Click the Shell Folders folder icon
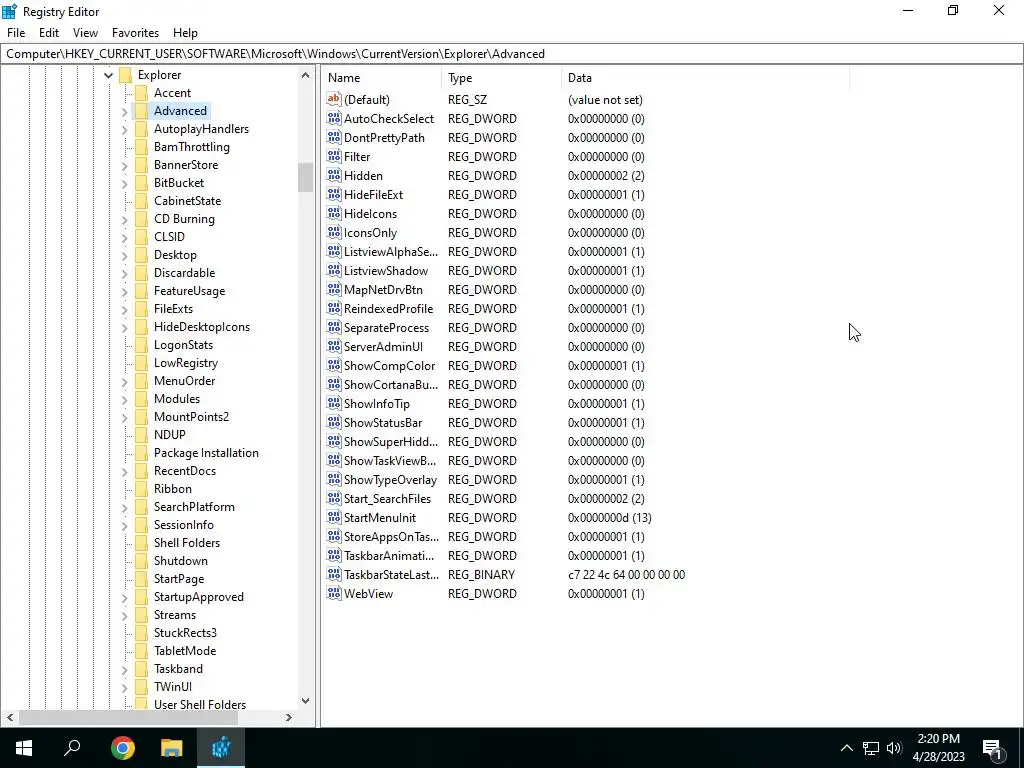This screenshot has height=768, width=1024. tap(141, 543)
